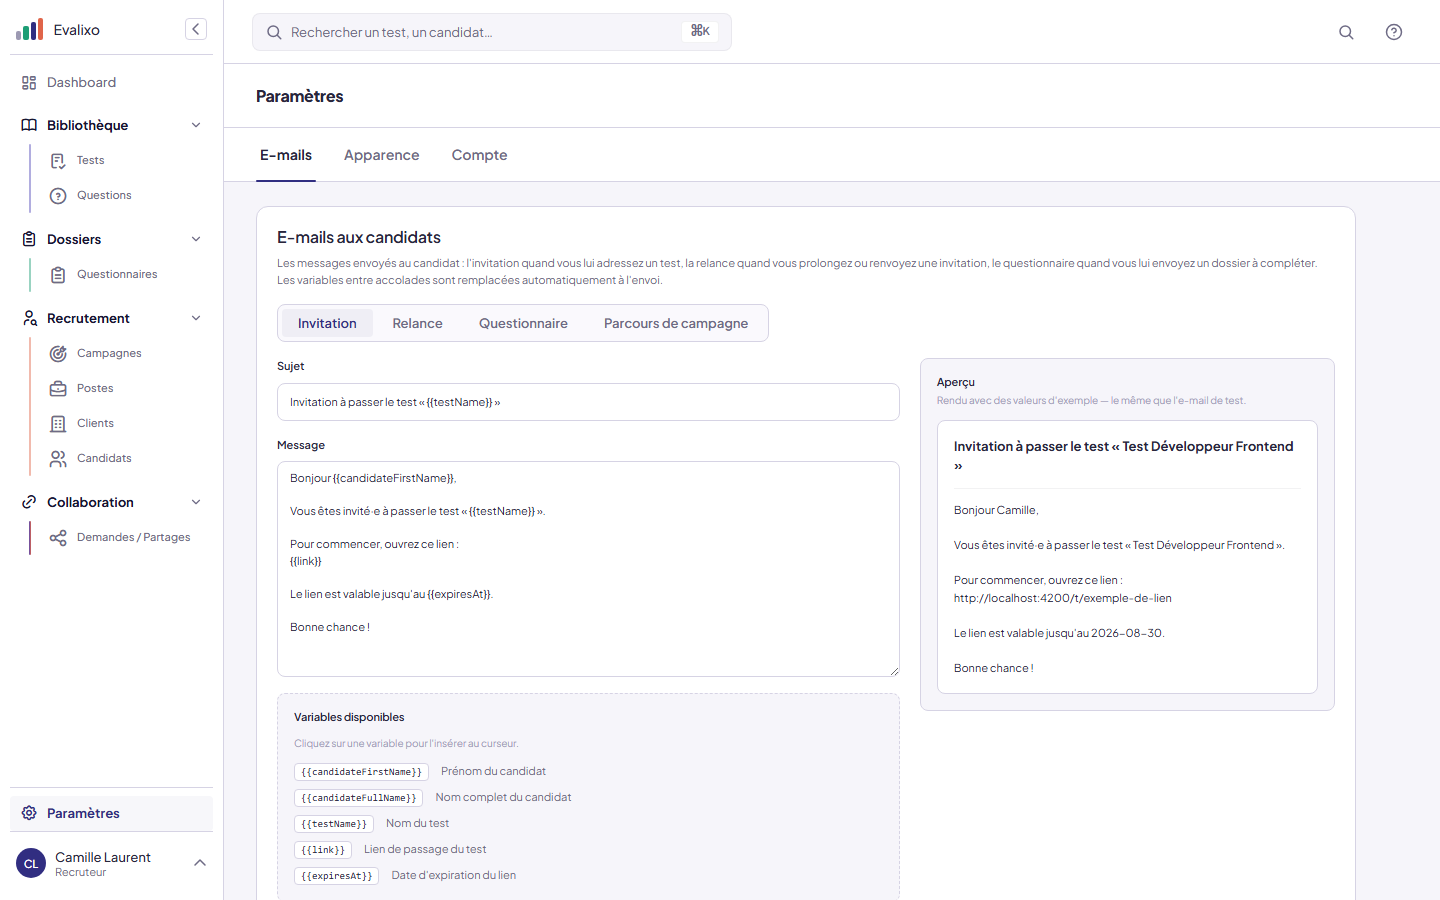
Task: Click the Questions help-circle icon
Action: point(58,196)
